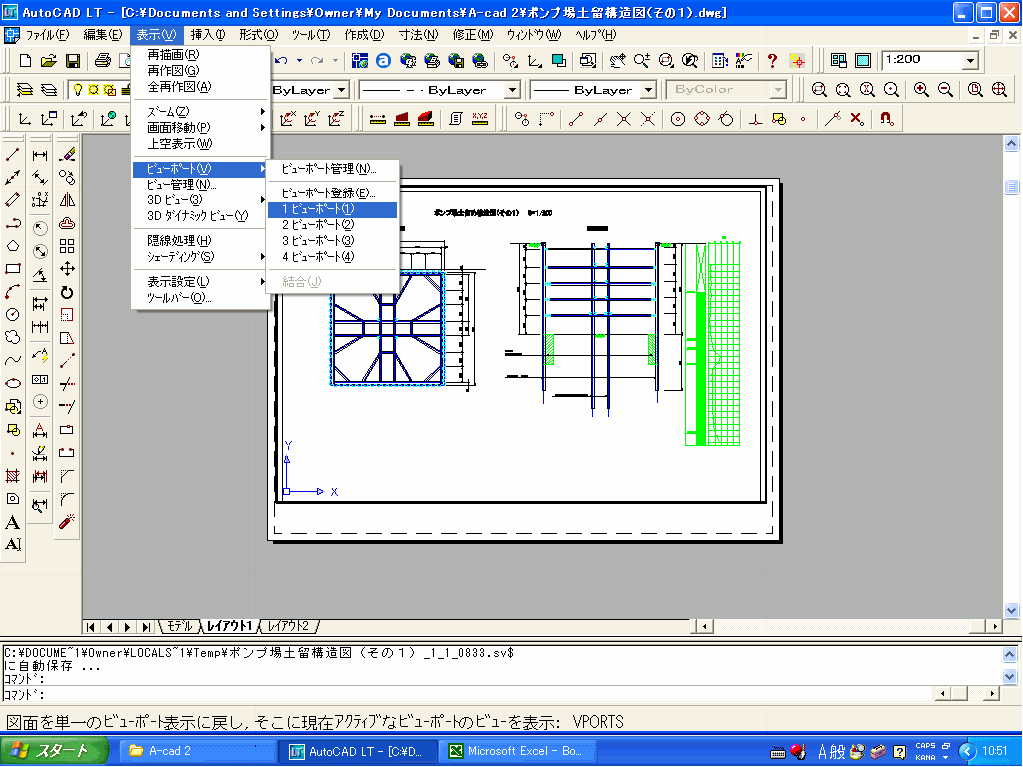1023x767 pixels.
Task: Select ビューポート管理(N)... entry
Action: pos(333,169)
